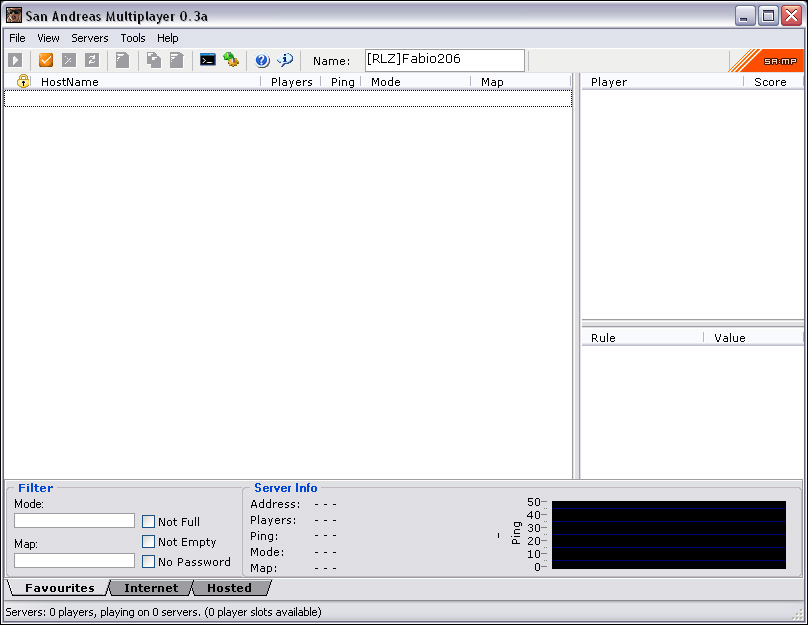Switch to the Internet tab
This screenshot has width=808, height=625.
(x=150, y=588)
